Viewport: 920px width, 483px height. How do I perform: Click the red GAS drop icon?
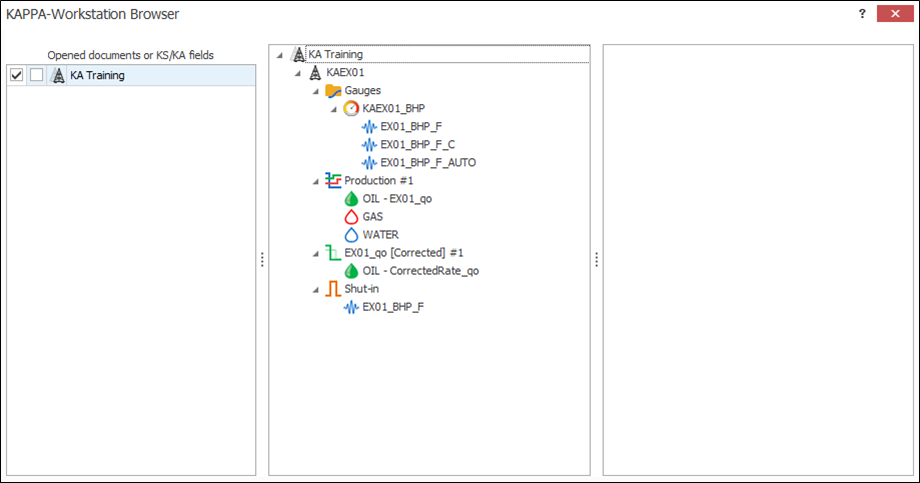click(x=351, y=217)
